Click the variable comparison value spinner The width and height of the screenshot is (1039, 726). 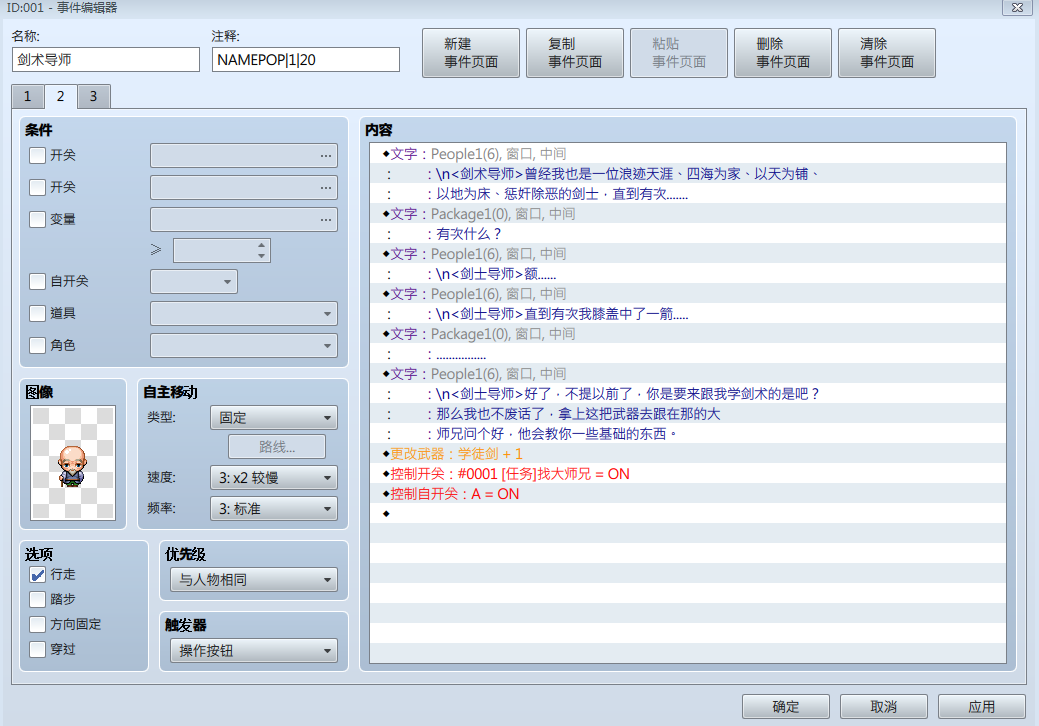point(221,250)
